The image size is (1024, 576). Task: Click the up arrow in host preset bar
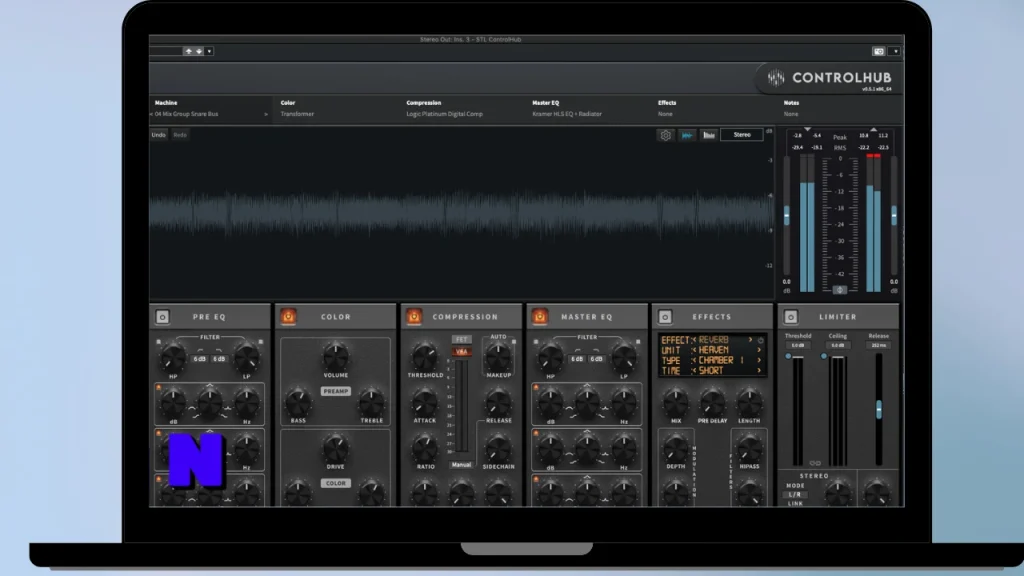pos(189,51)
